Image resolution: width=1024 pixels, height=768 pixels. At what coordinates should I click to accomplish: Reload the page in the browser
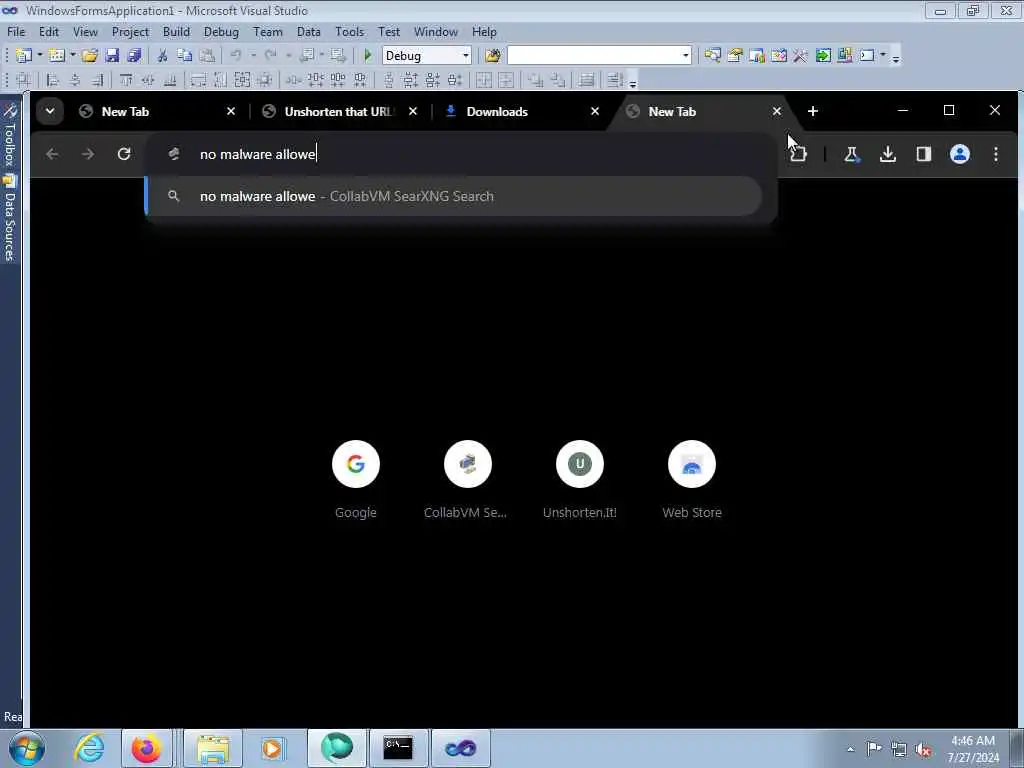coord(123,154)
